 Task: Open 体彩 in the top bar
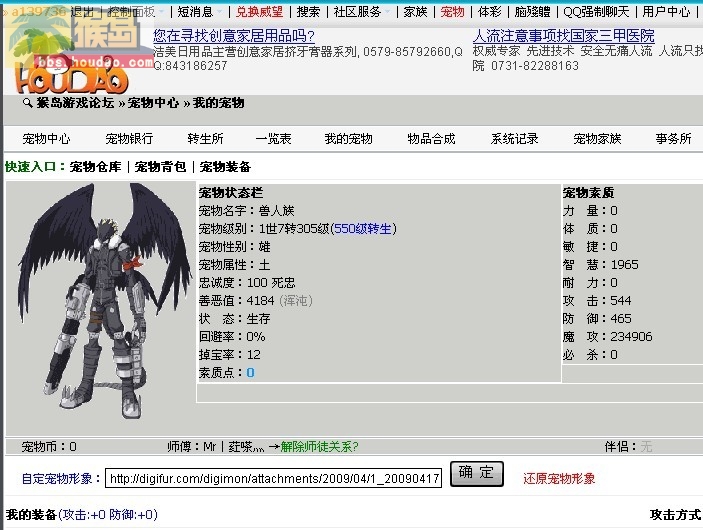[x=490, y=12]
